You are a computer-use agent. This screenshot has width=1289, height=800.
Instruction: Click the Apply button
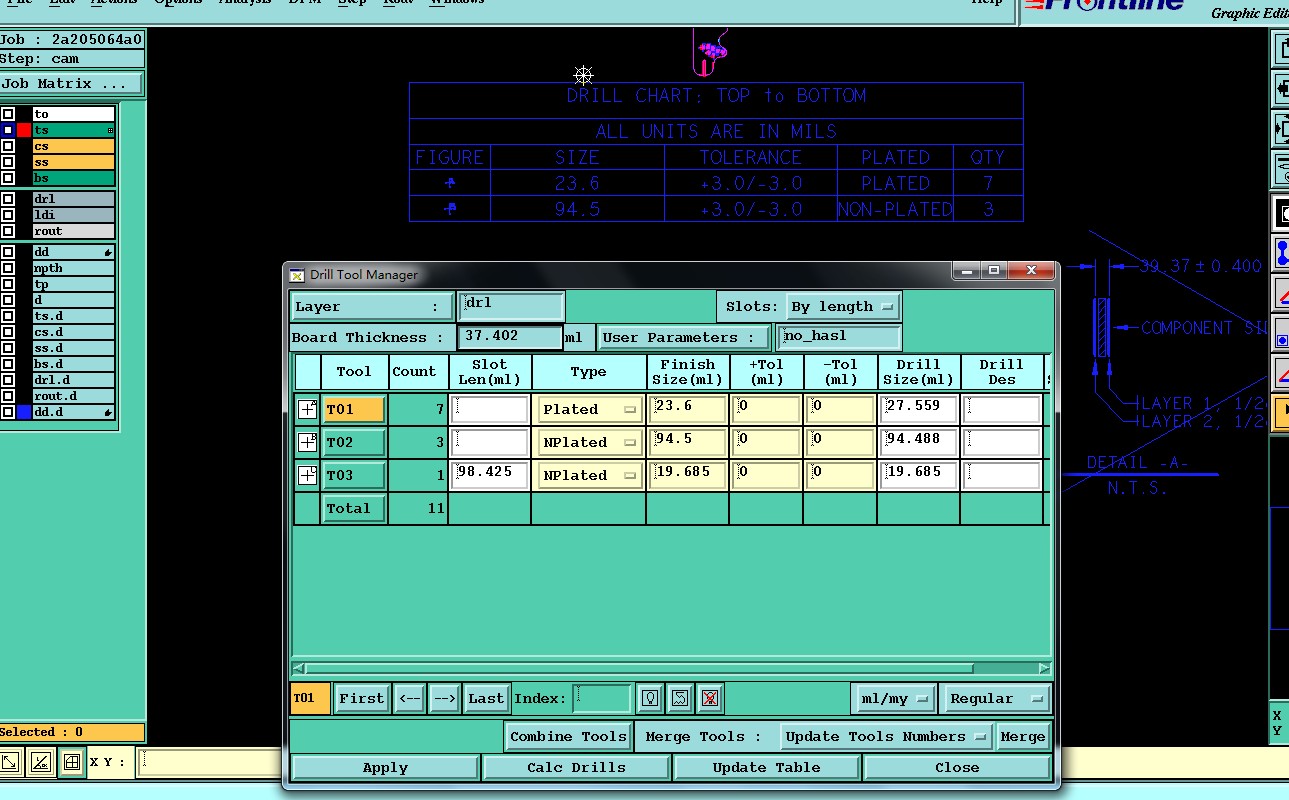tap(385, 768)
